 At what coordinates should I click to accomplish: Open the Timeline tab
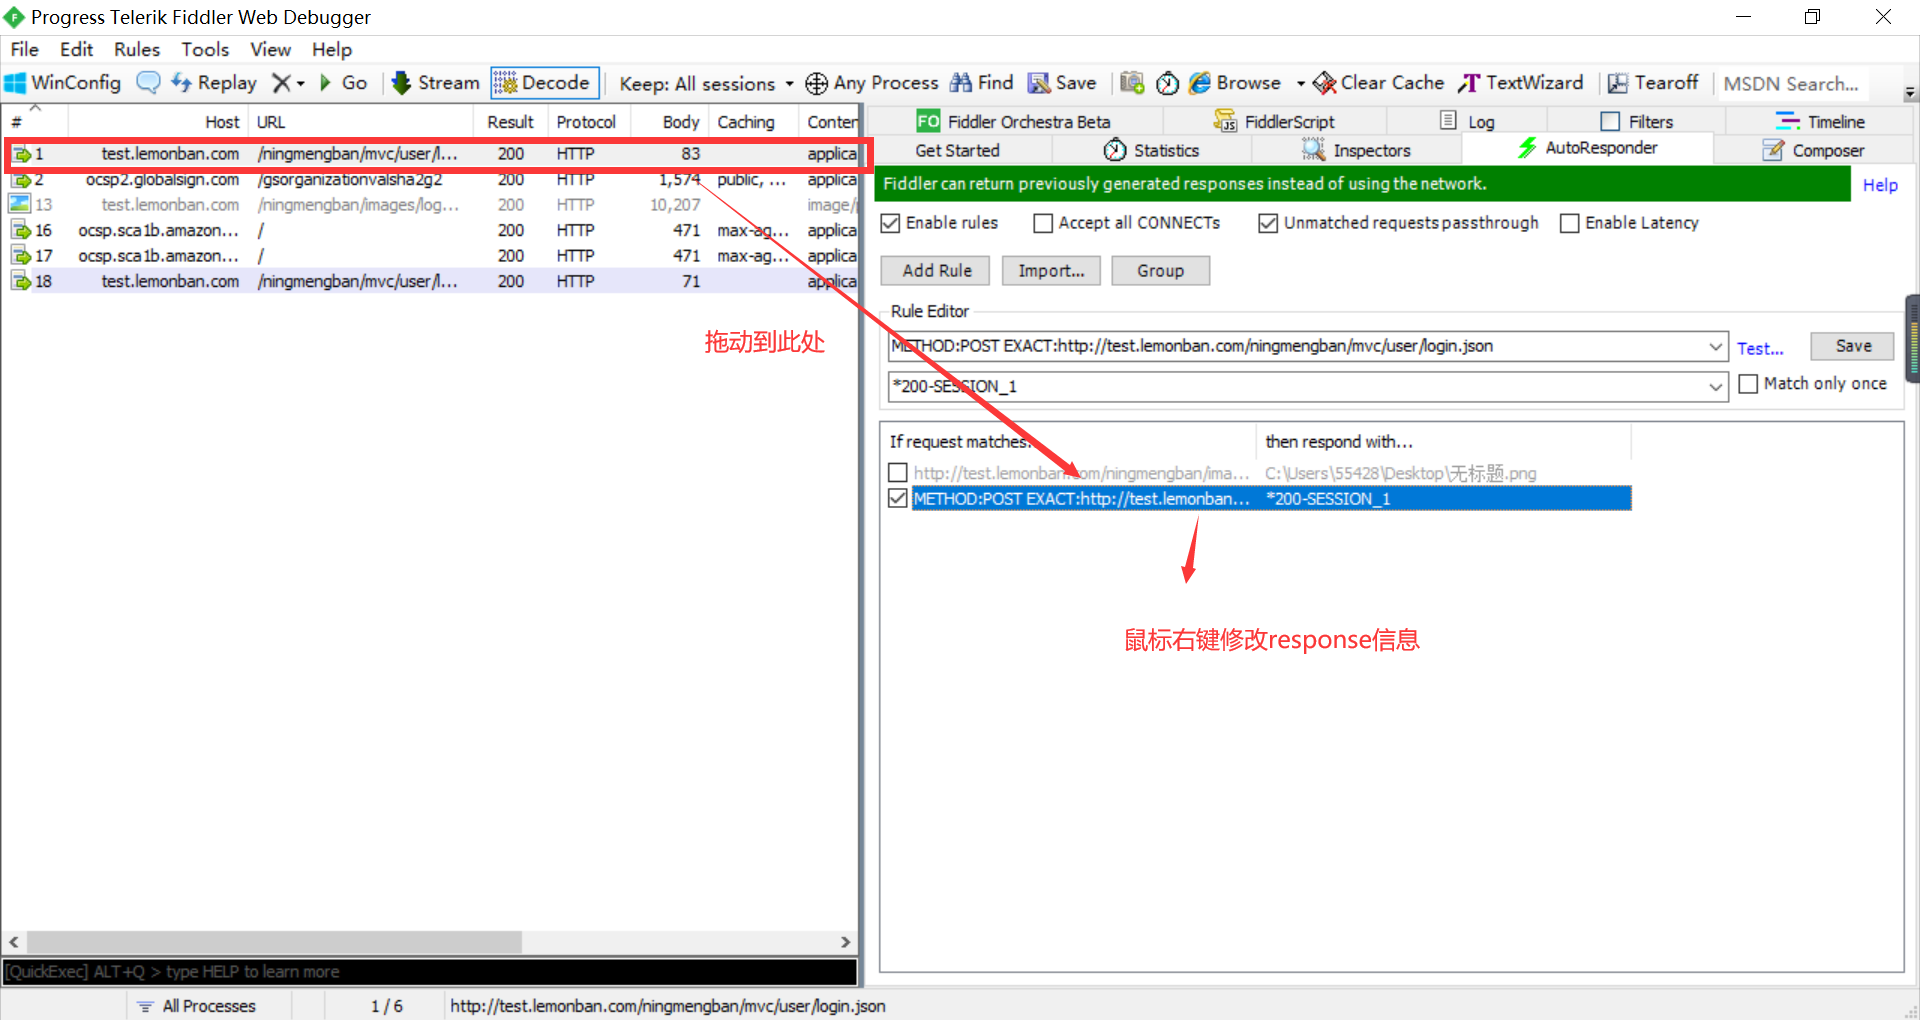click(x=1820, y=121)
